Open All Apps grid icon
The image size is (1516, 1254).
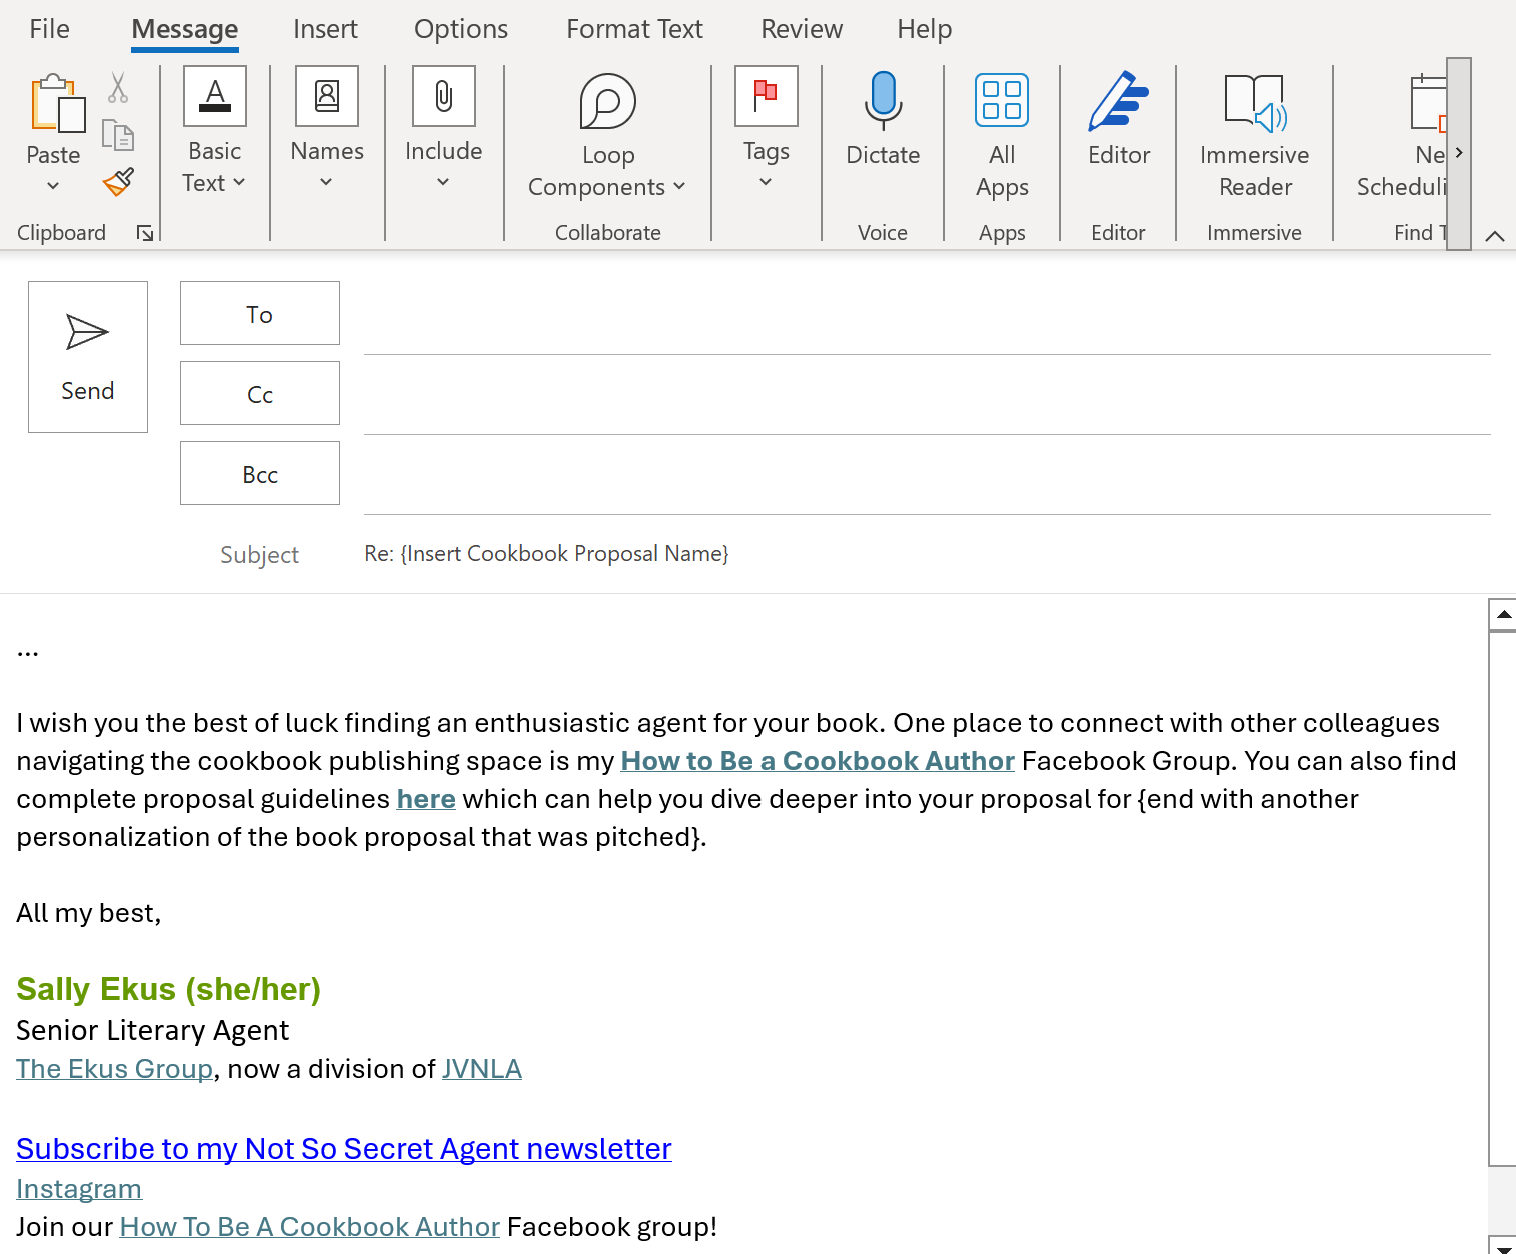click(x=1002, y=101)
